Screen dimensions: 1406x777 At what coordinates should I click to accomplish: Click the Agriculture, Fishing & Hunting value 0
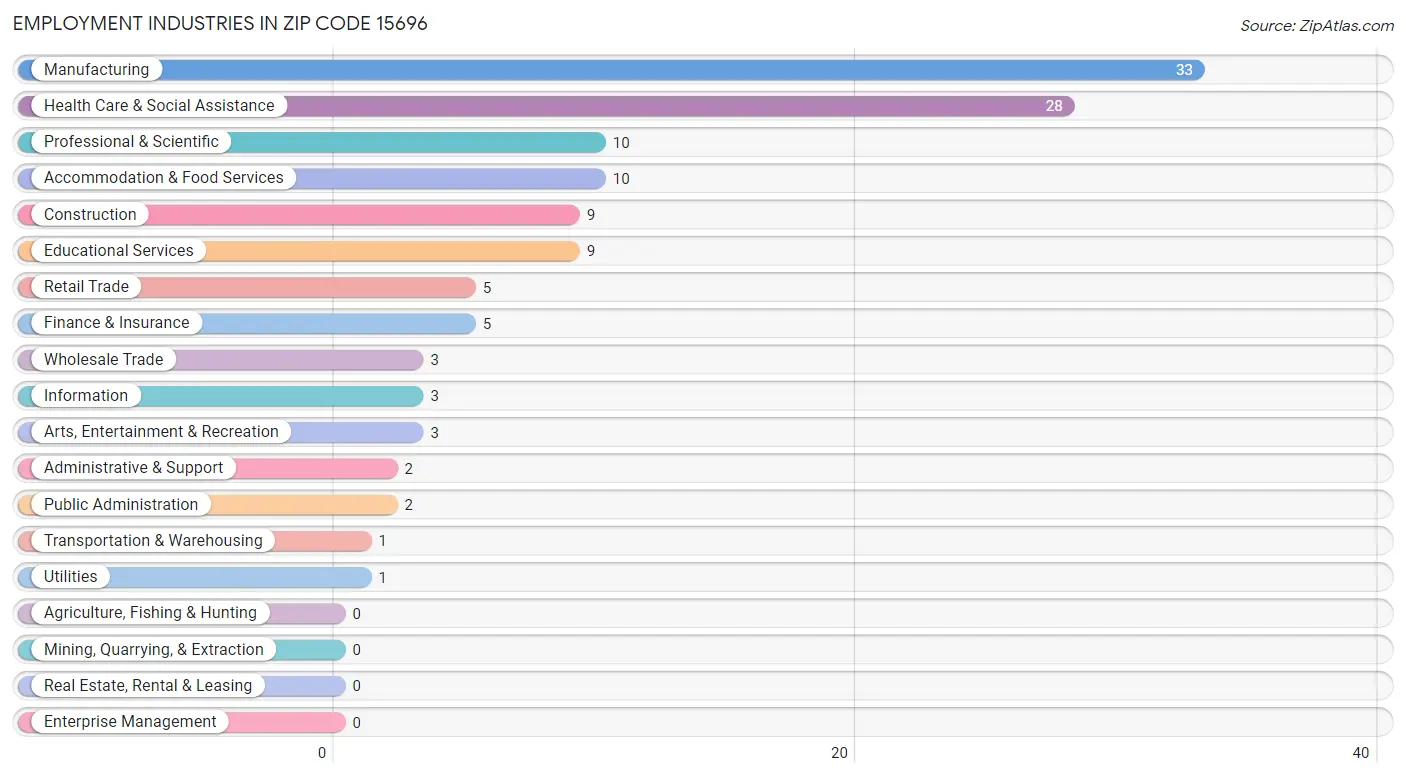(357, 614)
